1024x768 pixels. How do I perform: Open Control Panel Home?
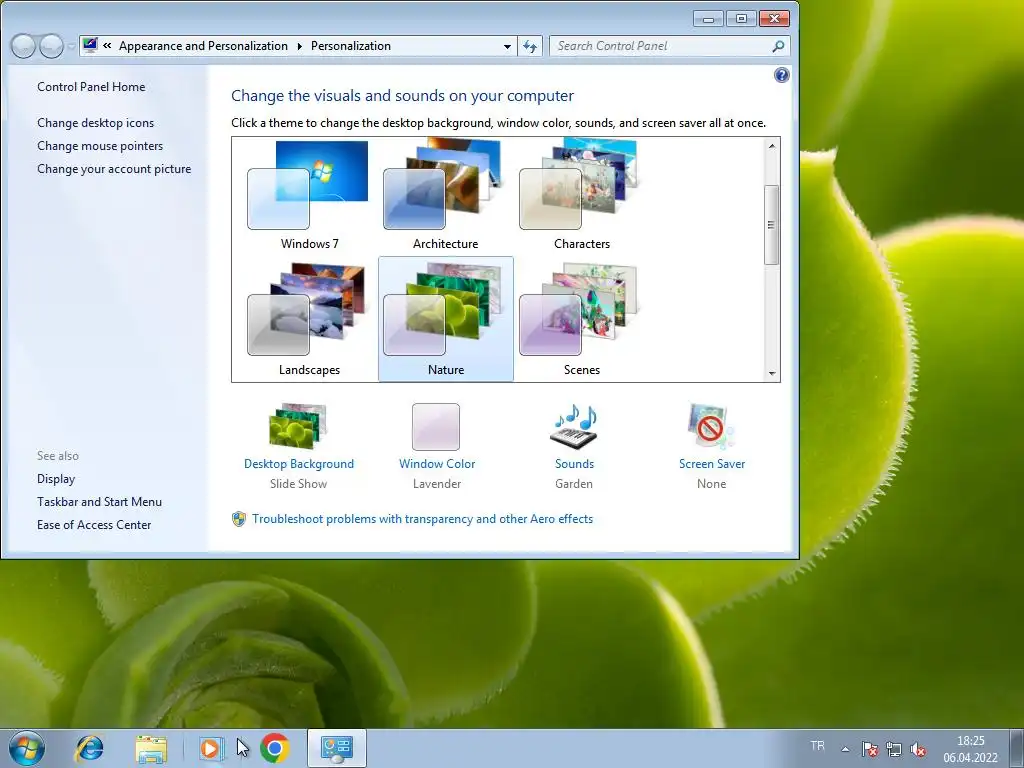click(91, 87)
